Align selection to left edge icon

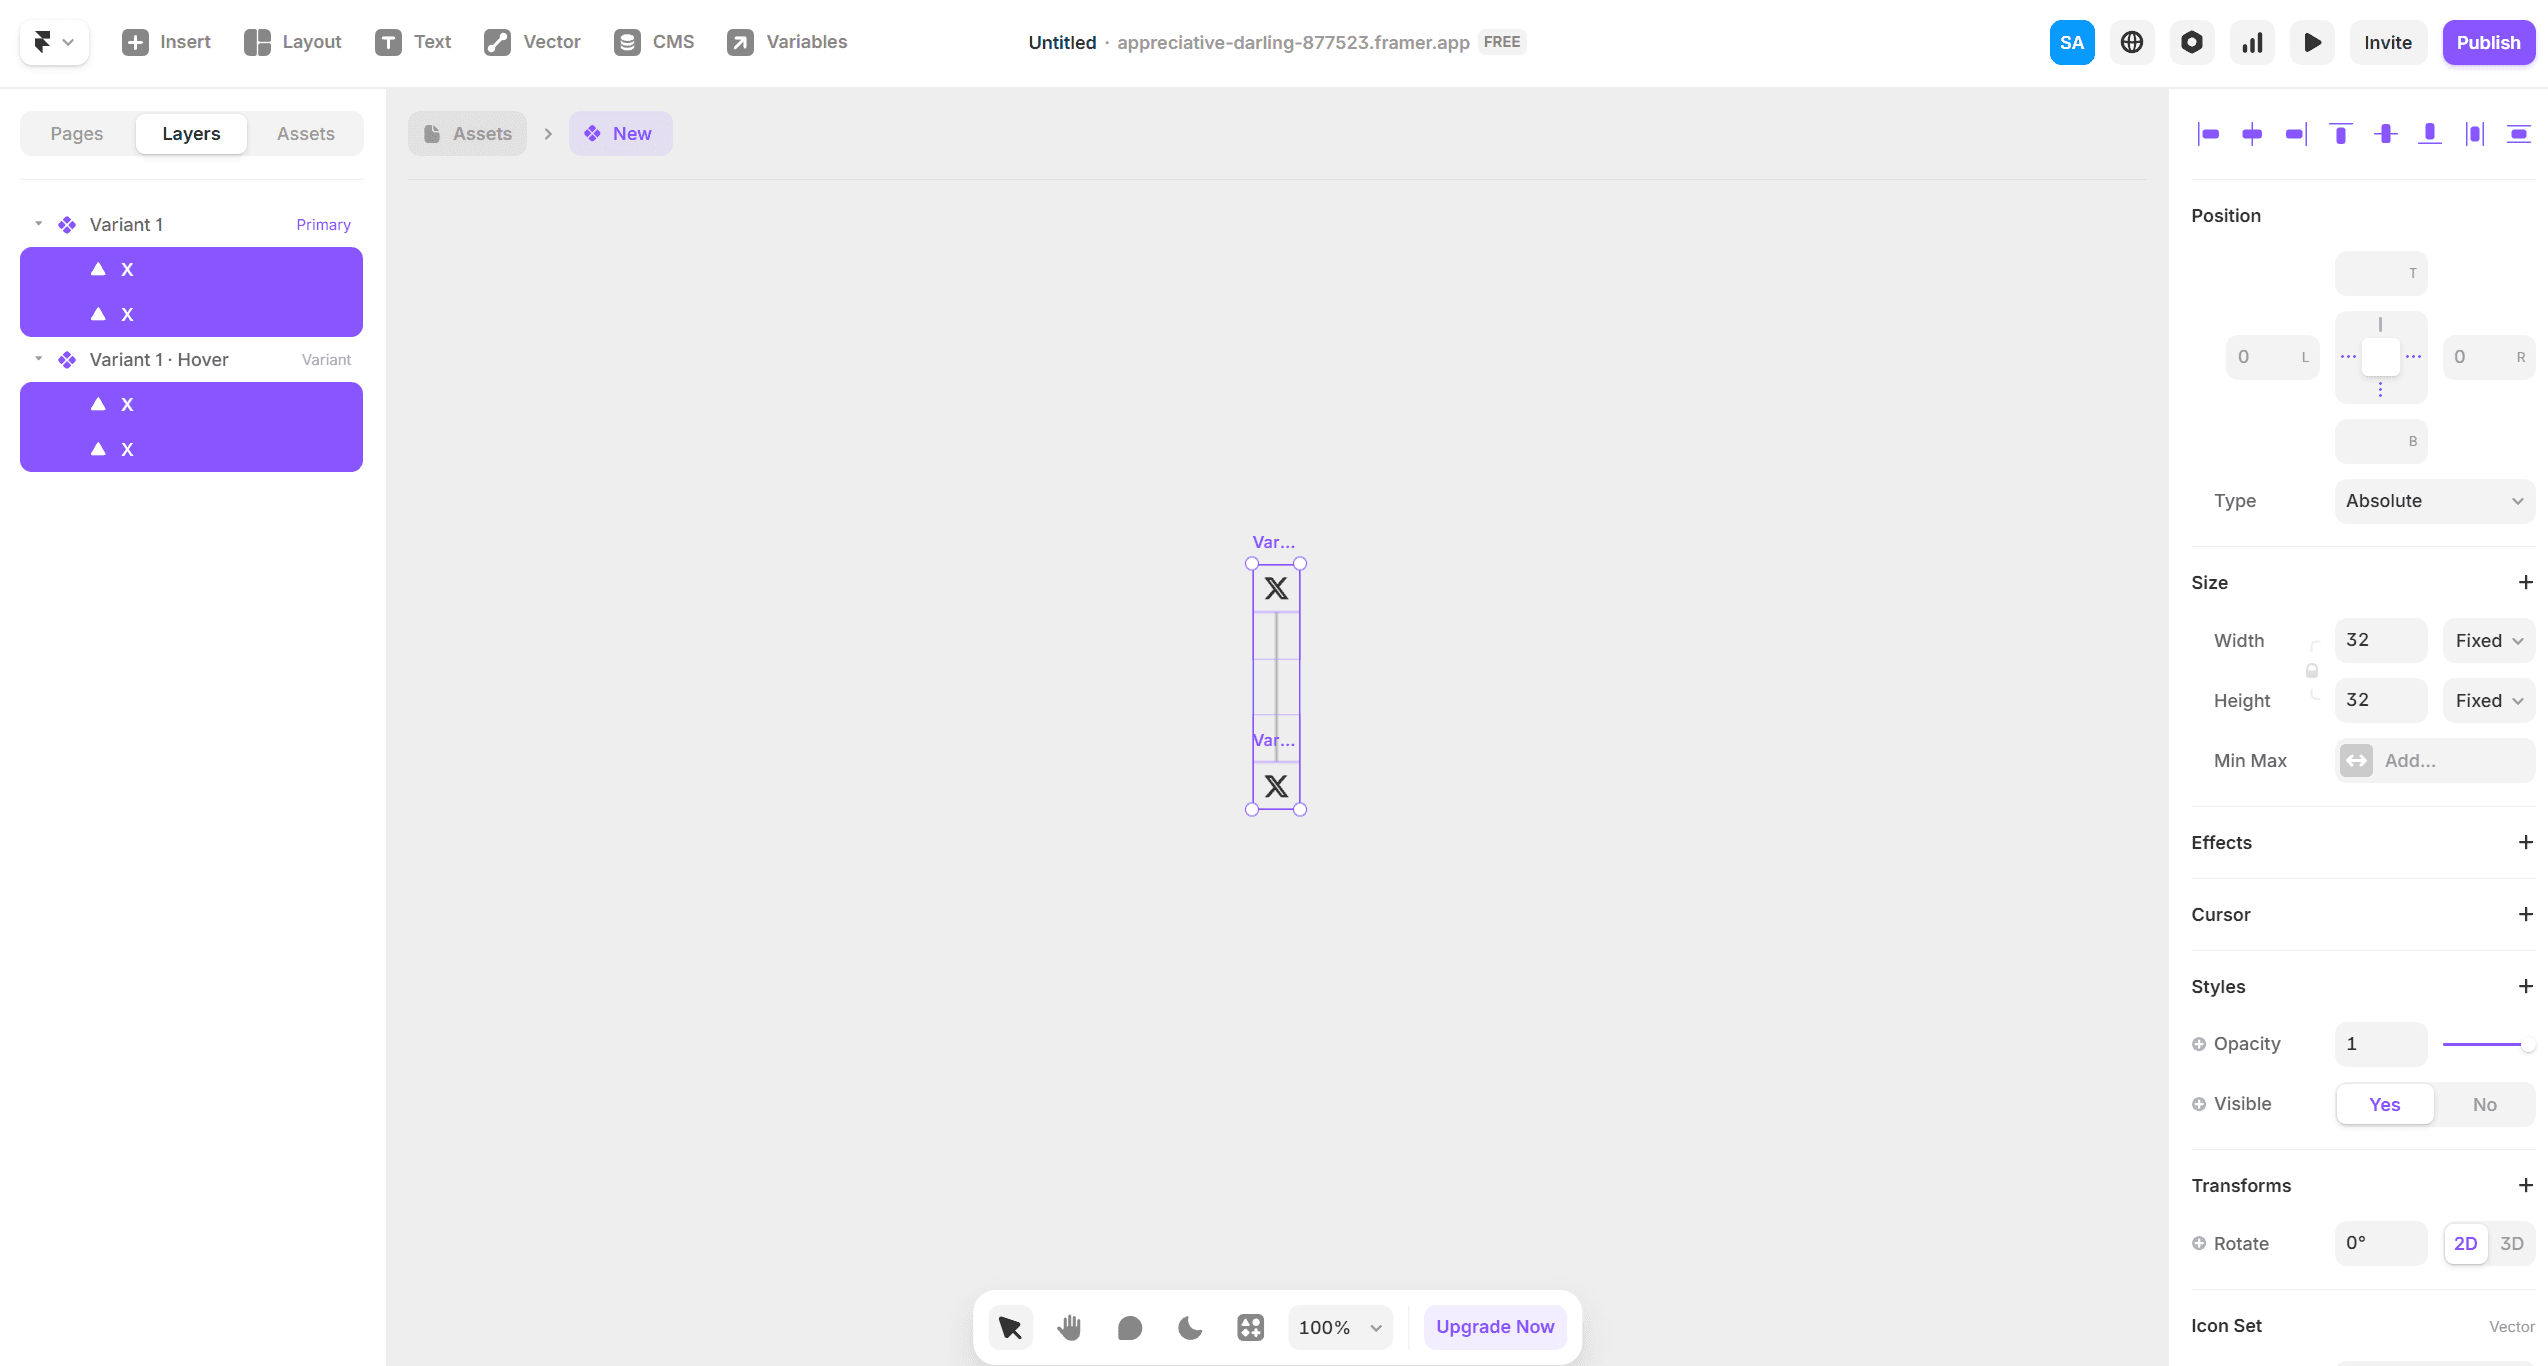click(2208, 134)
